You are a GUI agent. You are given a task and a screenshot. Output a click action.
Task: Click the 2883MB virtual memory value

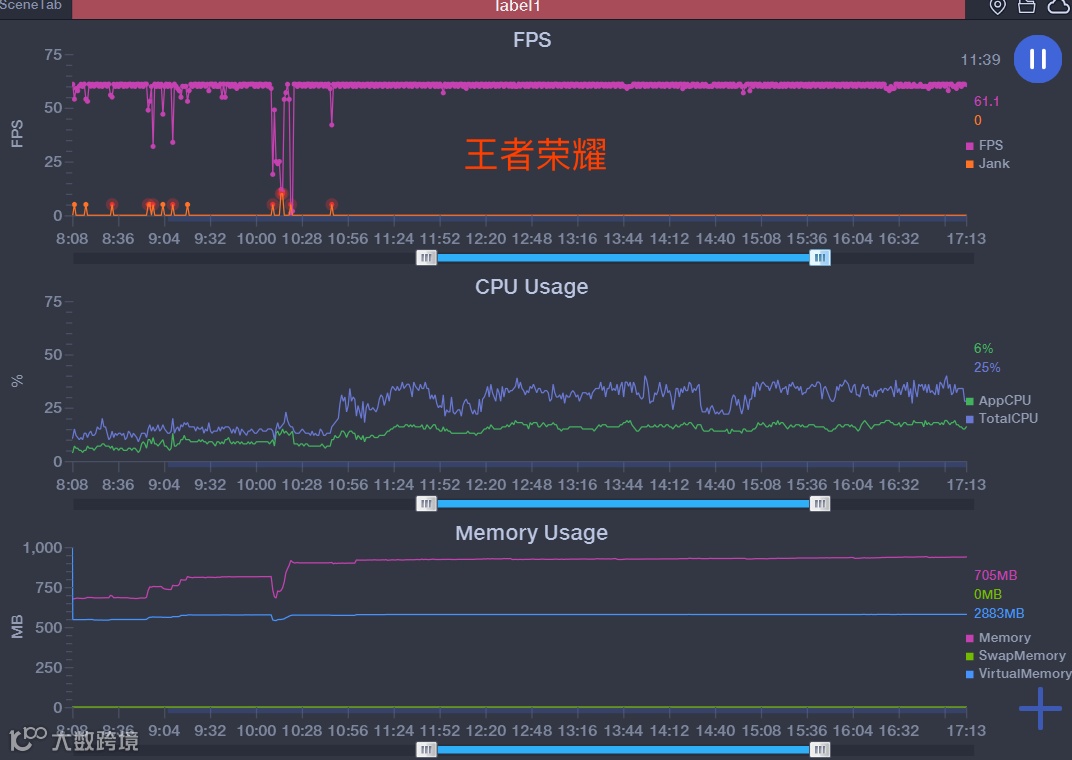[999, 613]
